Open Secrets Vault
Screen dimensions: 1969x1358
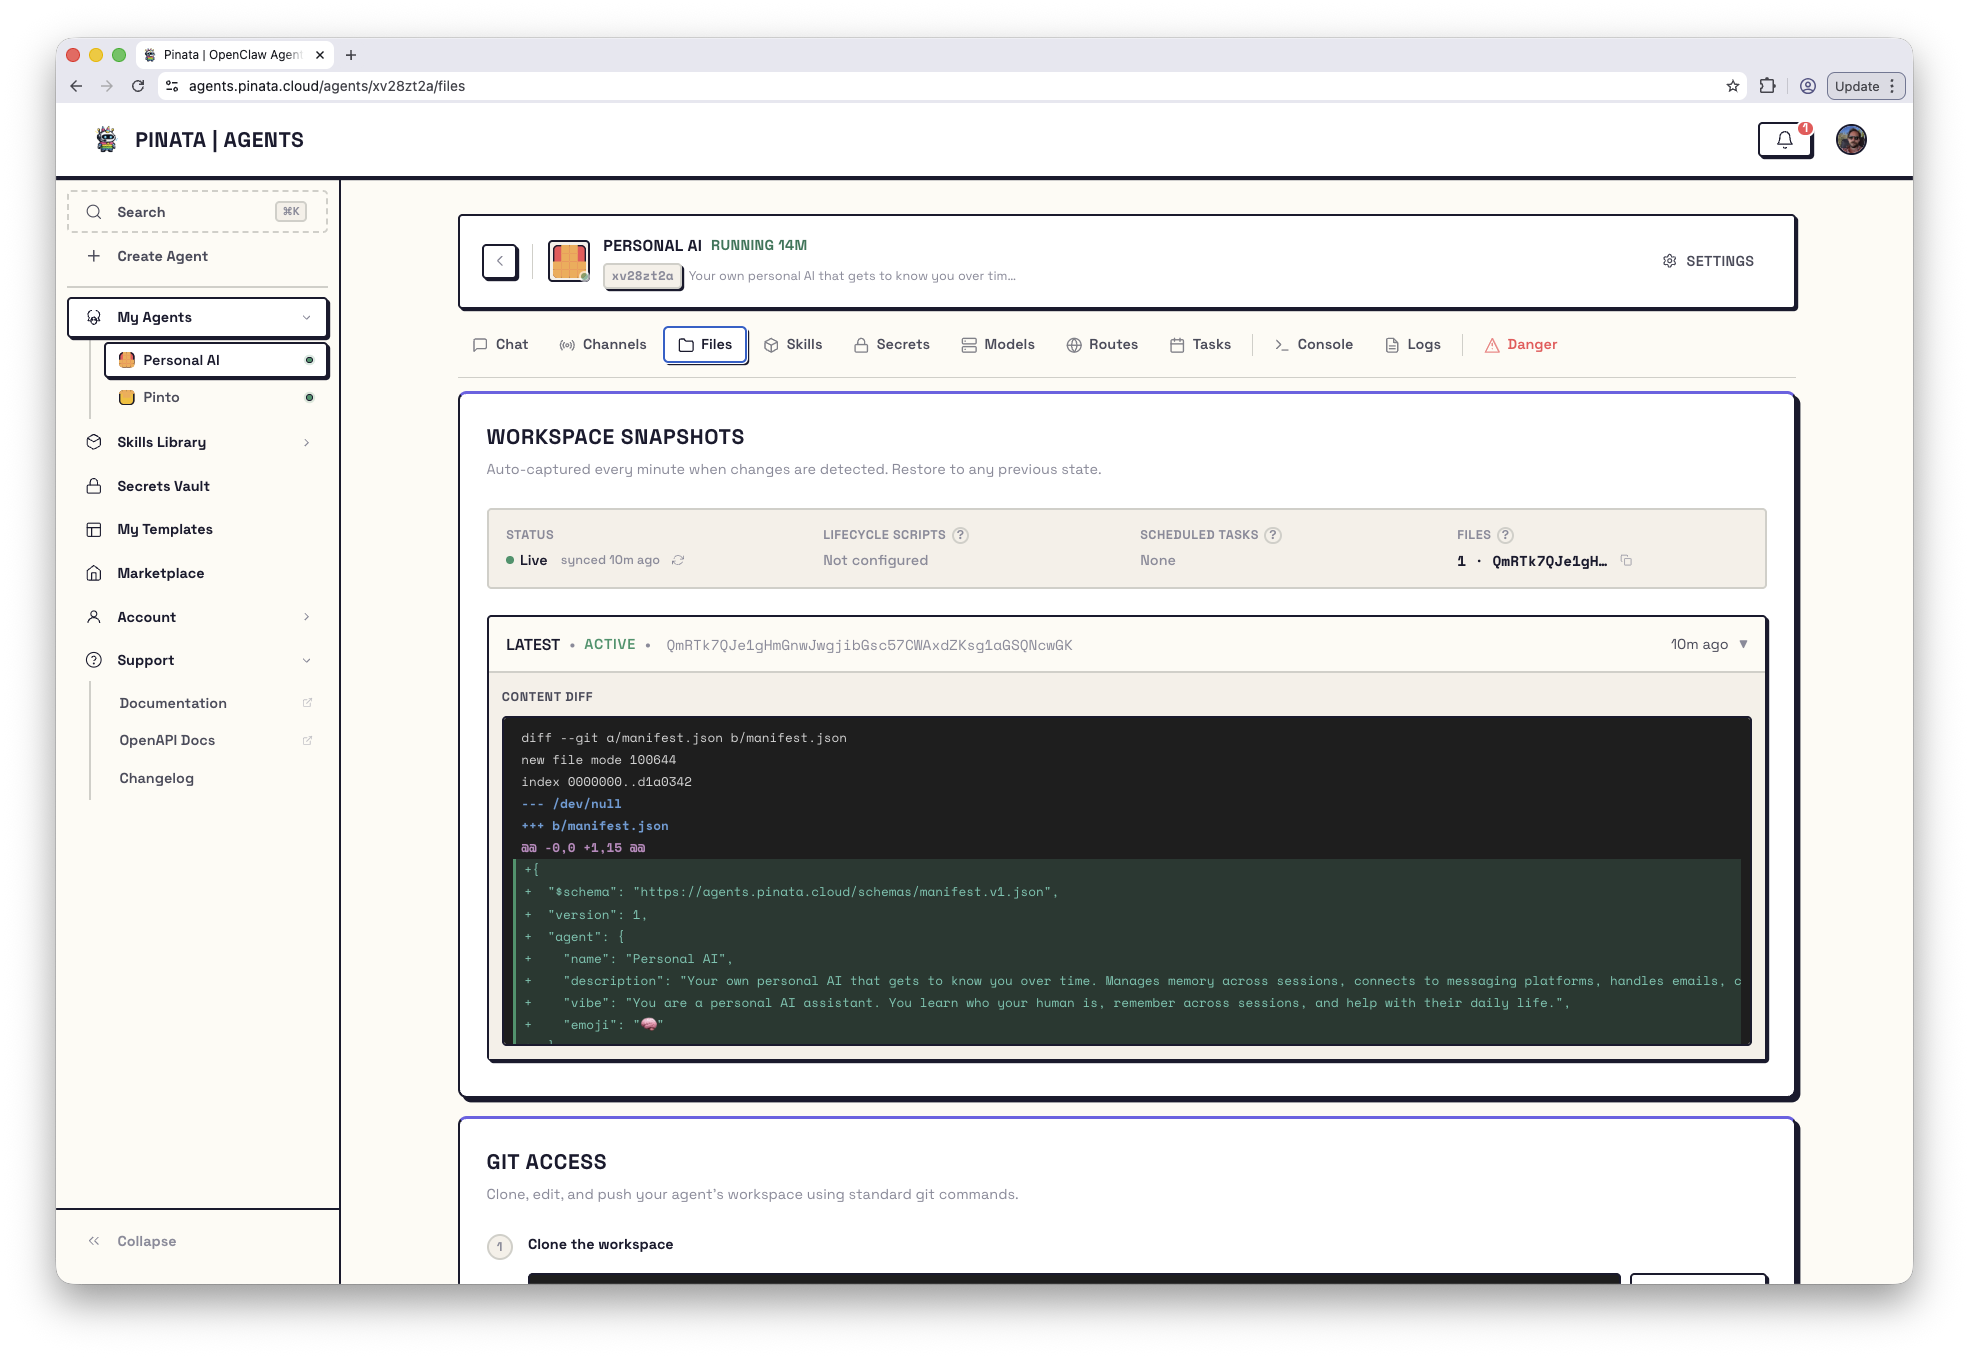(x=163, y=487)
